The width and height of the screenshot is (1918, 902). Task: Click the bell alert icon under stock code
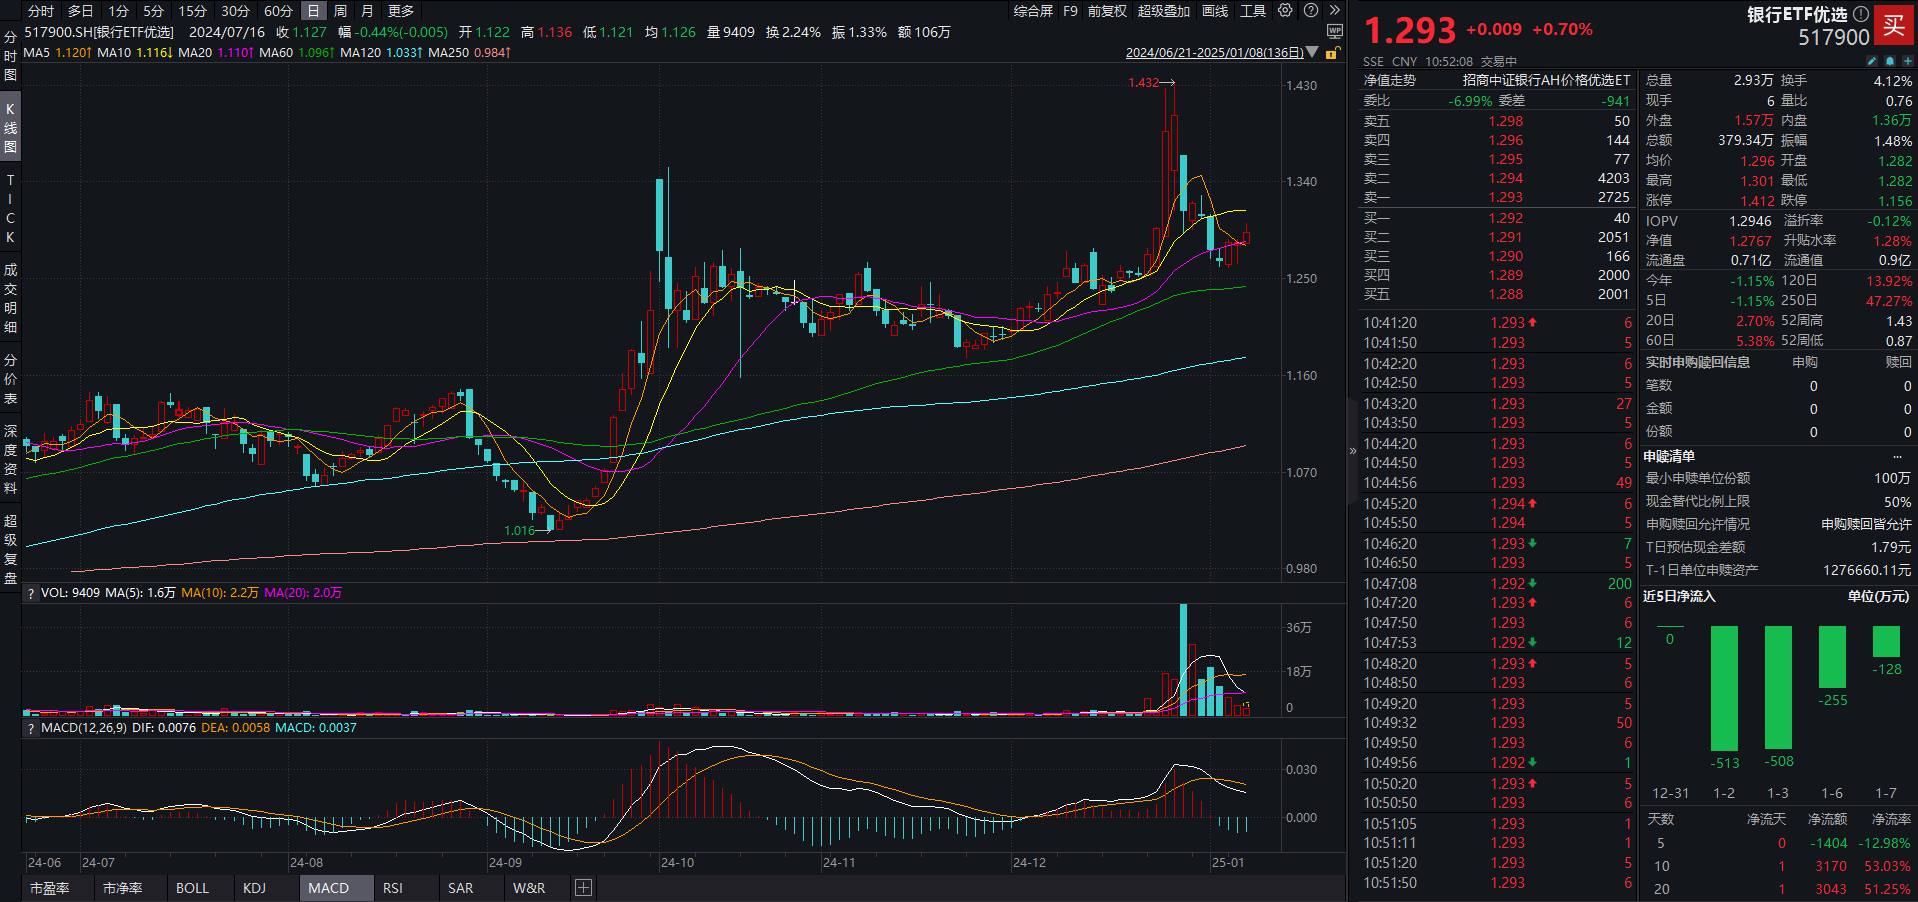point(1890,61)
